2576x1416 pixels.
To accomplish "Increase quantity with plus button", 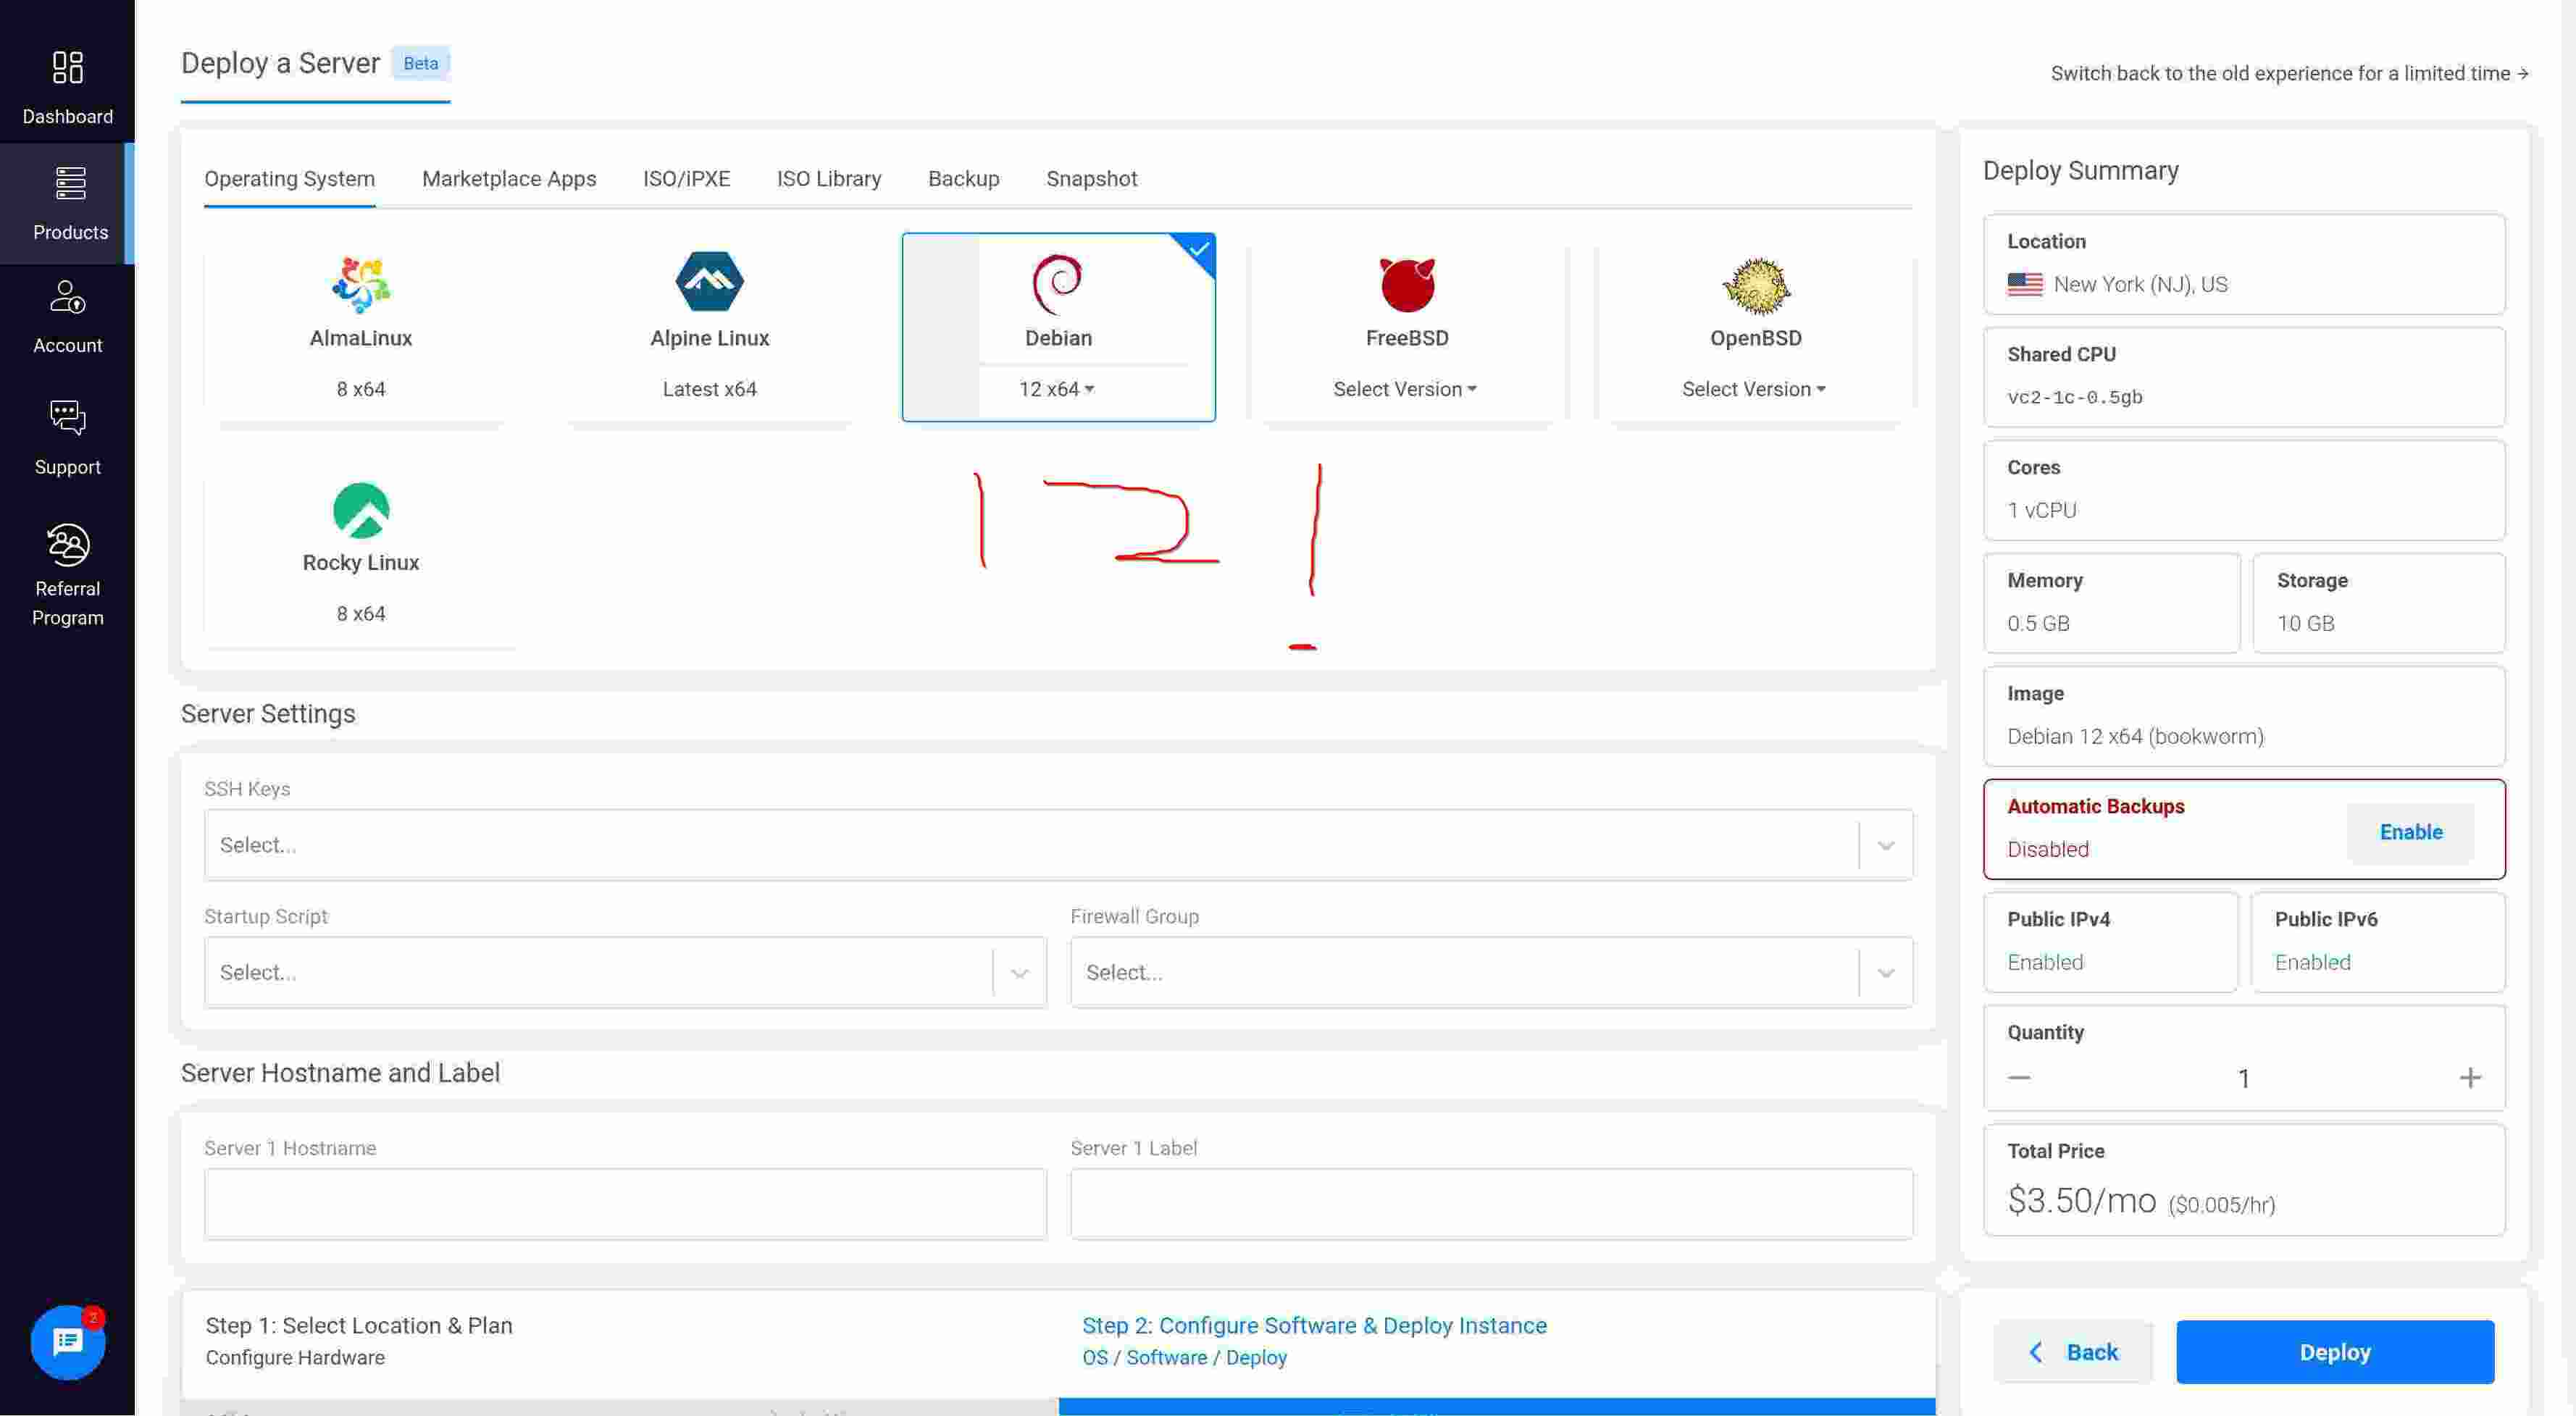I will (2470, 1078).
